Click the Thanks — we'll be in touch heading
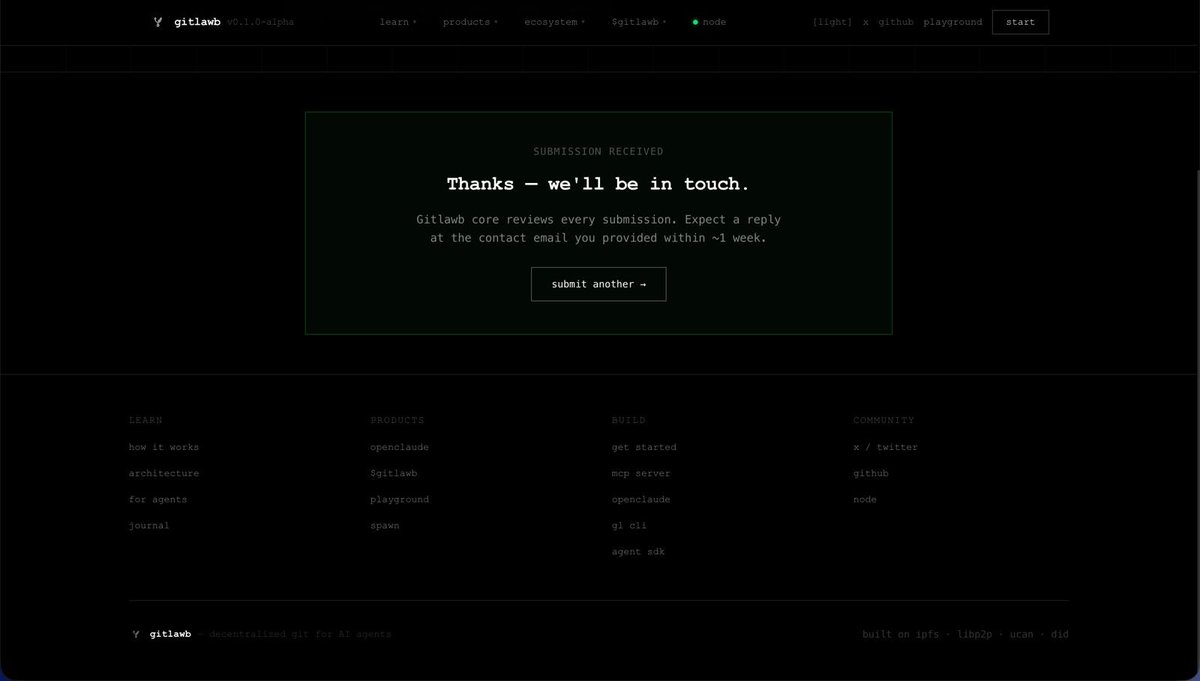 598,184
